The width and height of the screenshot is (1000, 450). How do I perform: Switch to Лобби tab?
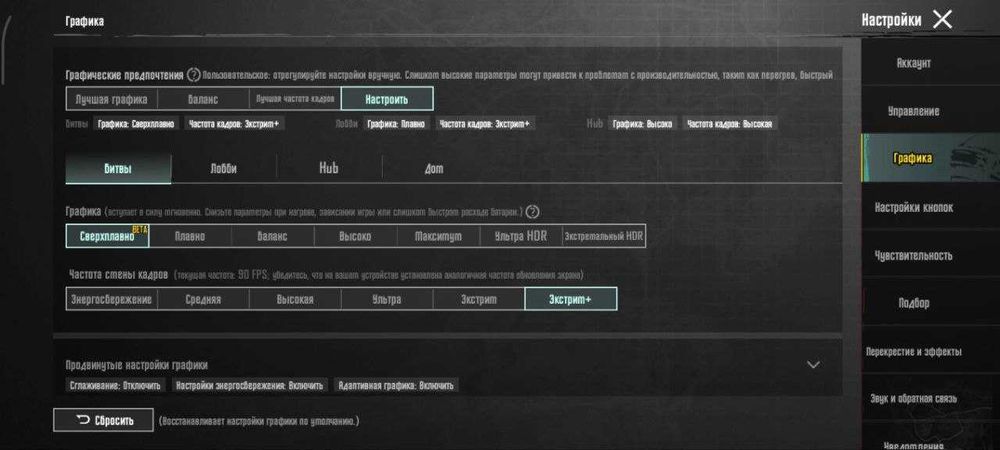224,169
